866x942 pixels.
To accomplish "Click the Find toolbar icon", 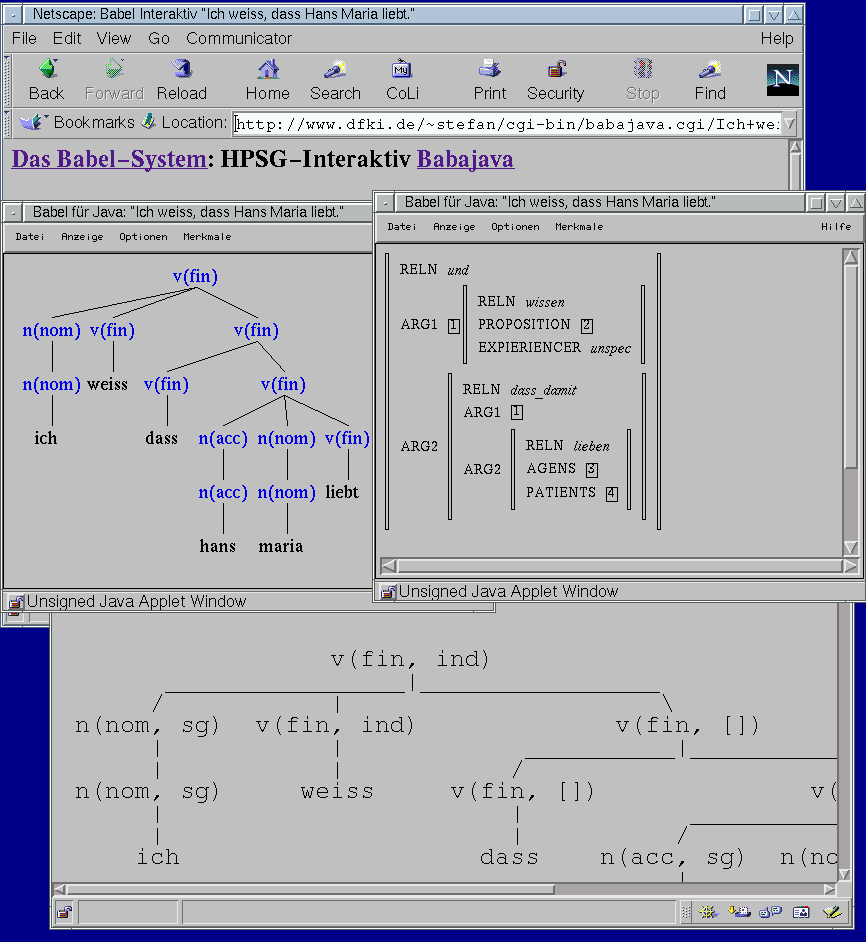I will 710,69.
